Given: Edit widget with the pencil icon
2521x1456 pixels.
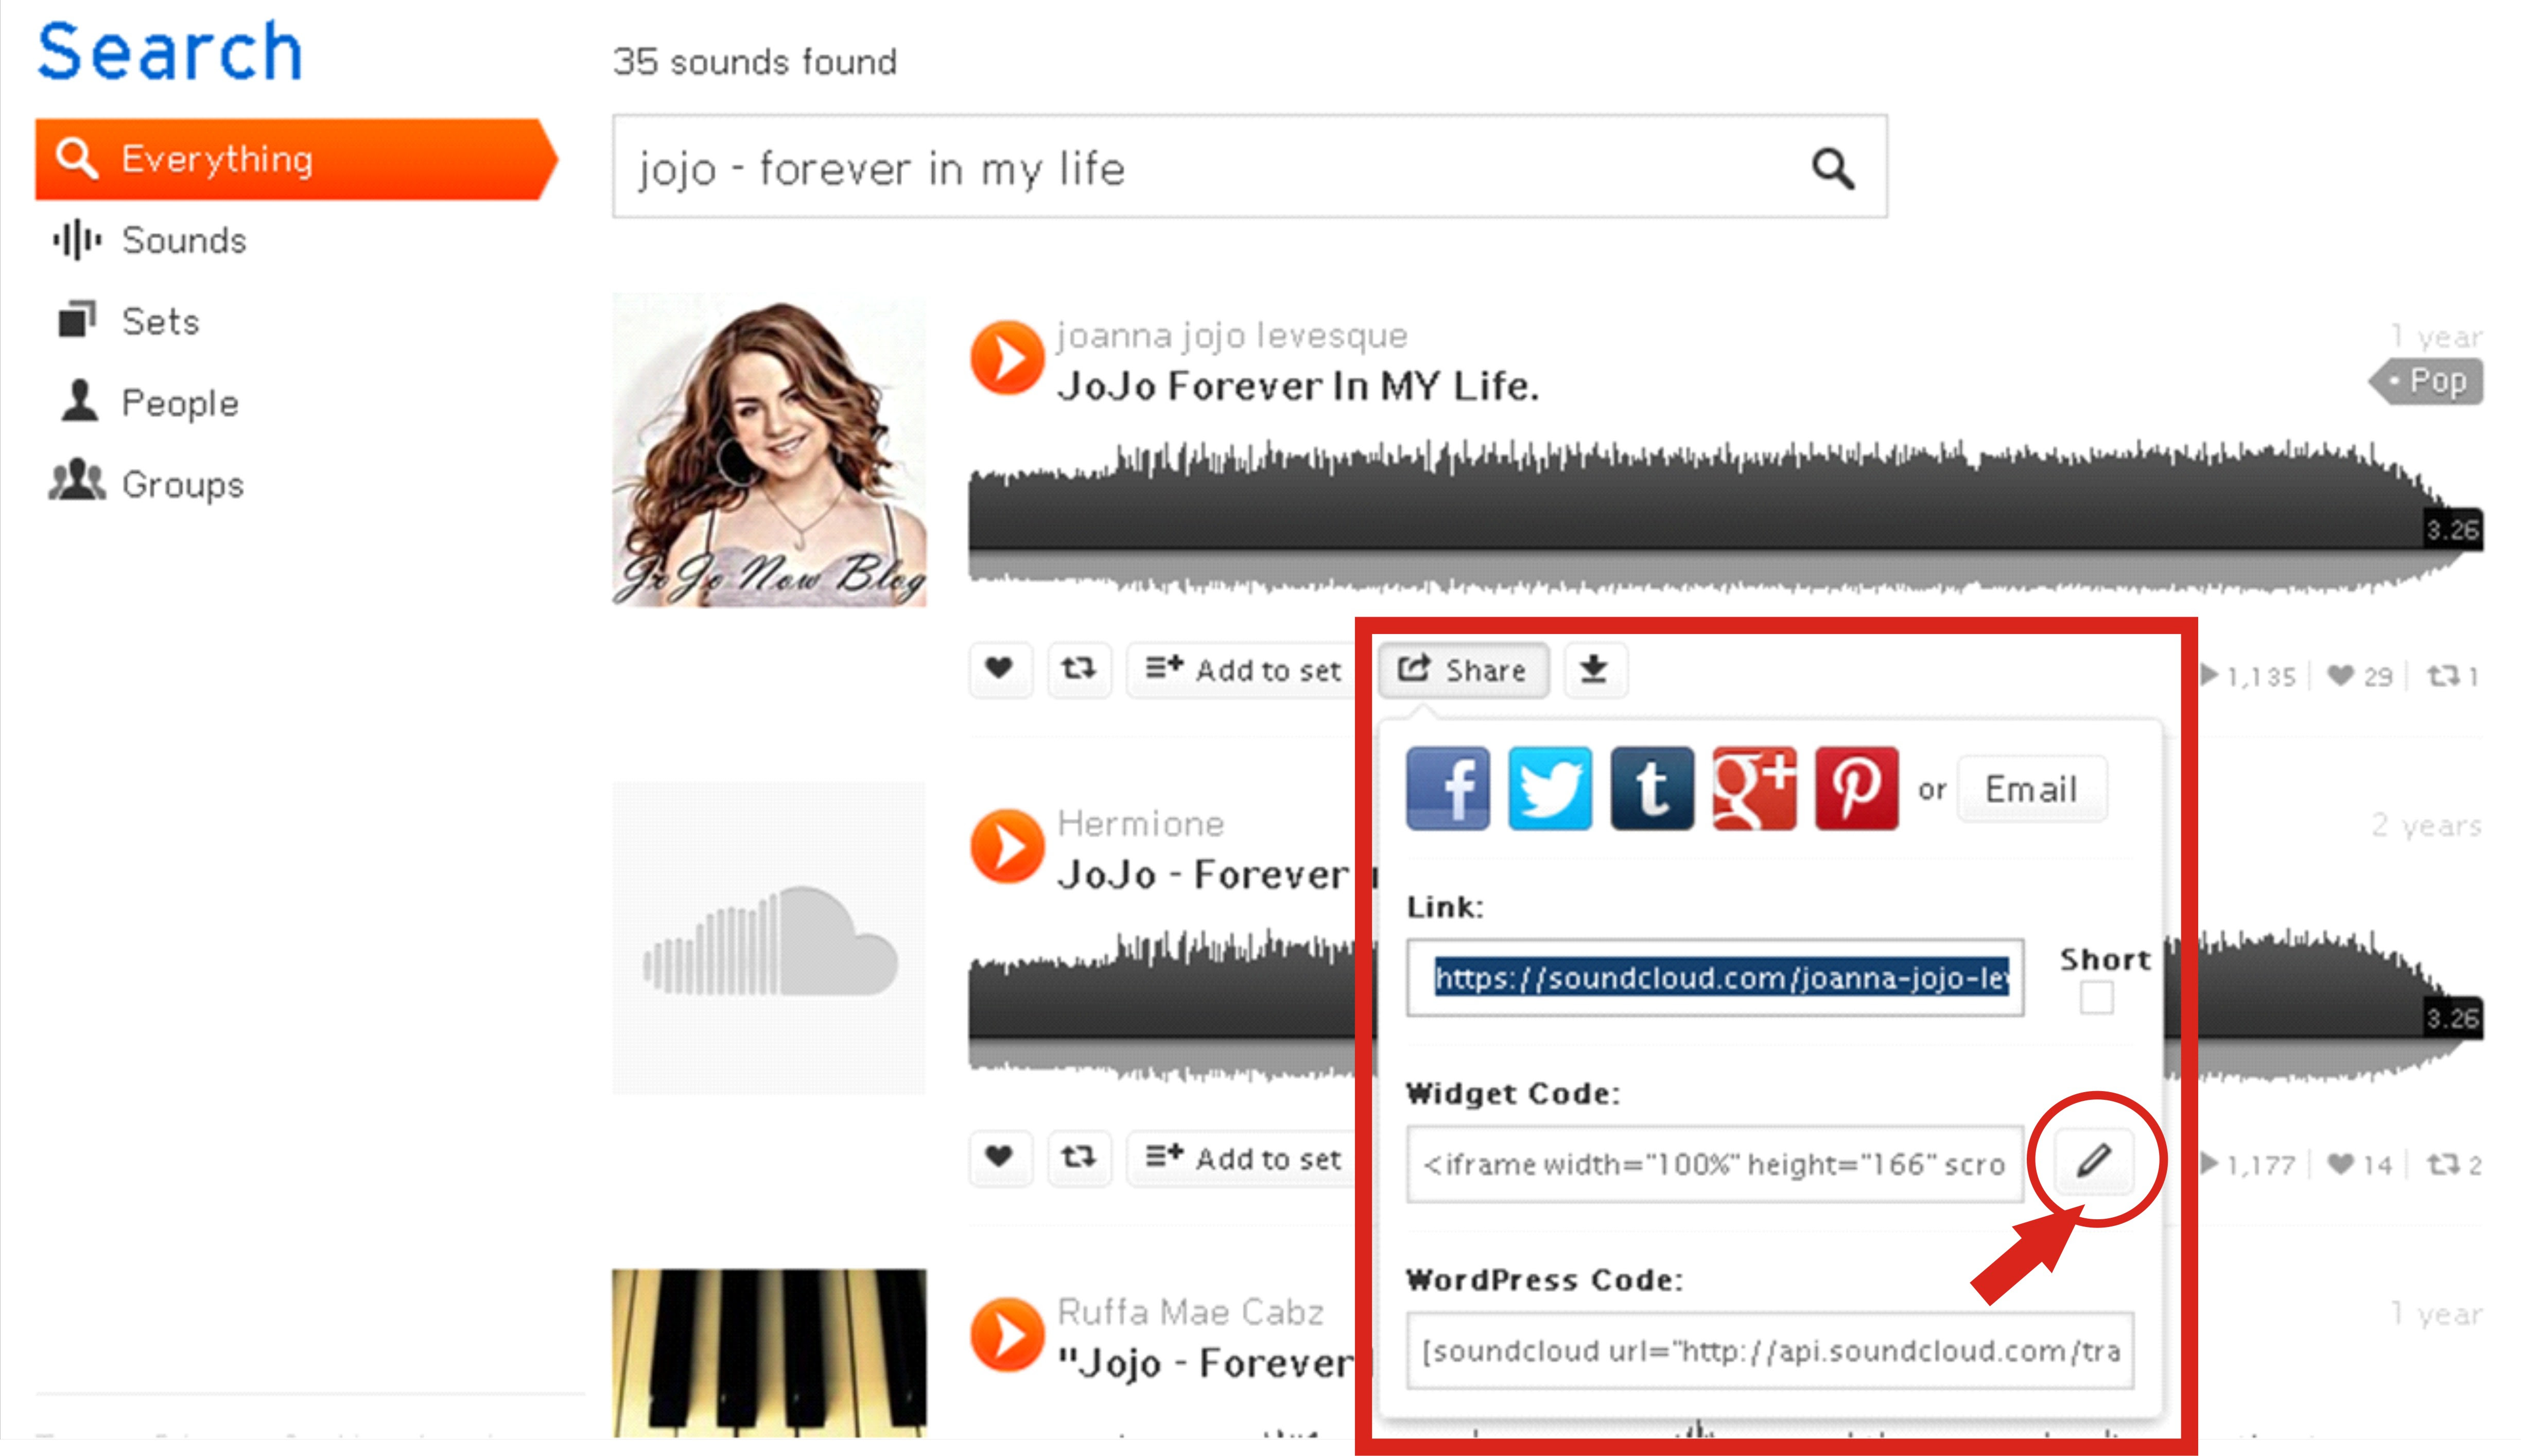Looking at the screenshot, I should (x=2094, y=1161).
